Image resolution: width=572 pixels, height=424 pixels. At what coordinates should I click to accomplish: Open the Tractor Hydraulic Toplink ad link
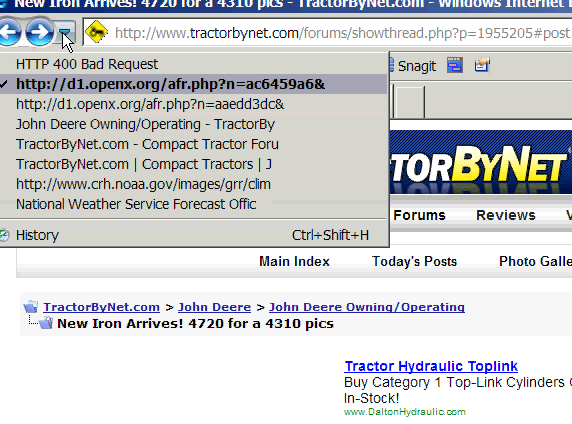[431, 366]
